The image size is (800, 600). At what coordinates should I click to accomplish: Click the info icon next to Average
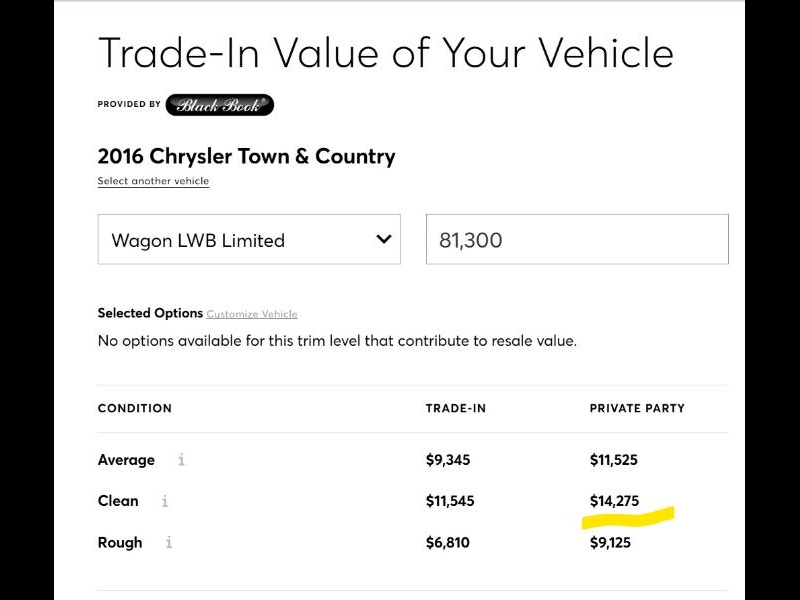click(181, 460)
